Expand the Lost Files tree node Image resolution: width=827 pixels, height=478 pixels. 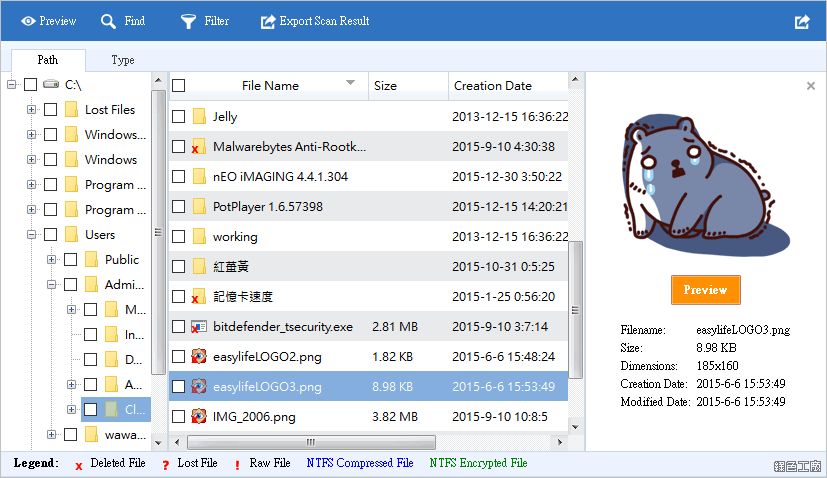click(x=32, y=109)
